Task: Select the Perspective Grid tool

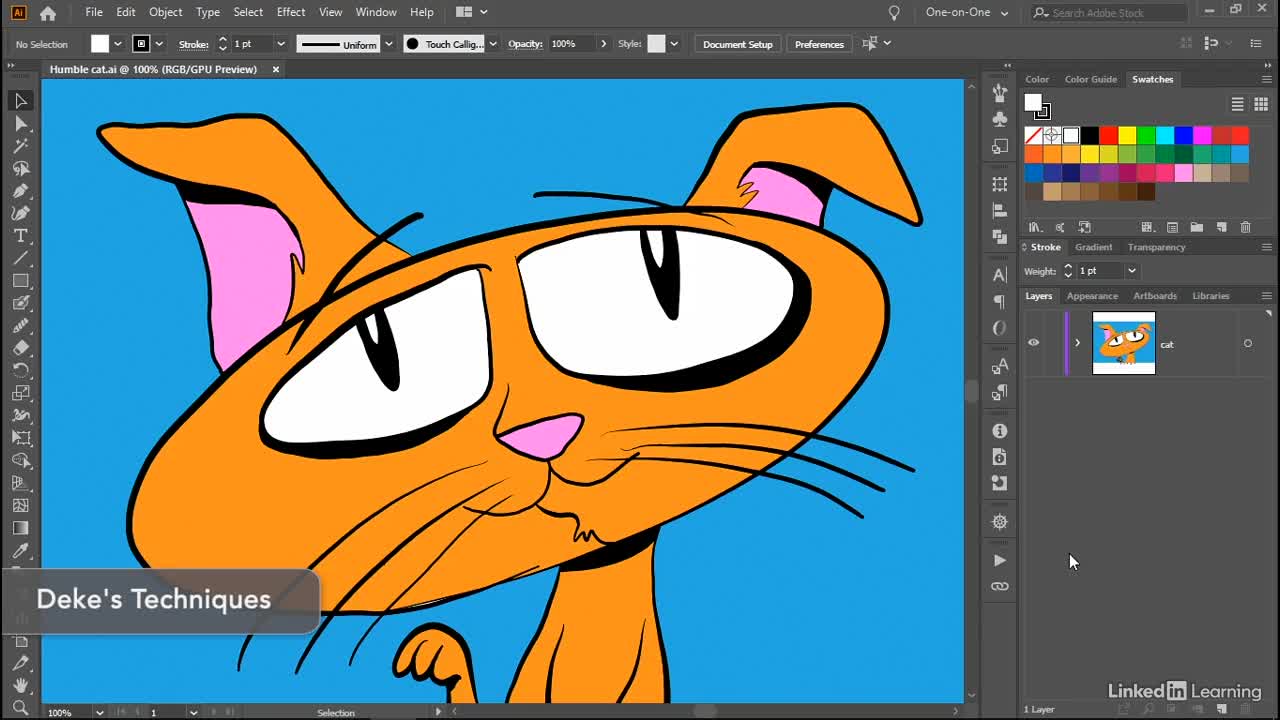Action: pyautogui.click(x=20, y=483)
